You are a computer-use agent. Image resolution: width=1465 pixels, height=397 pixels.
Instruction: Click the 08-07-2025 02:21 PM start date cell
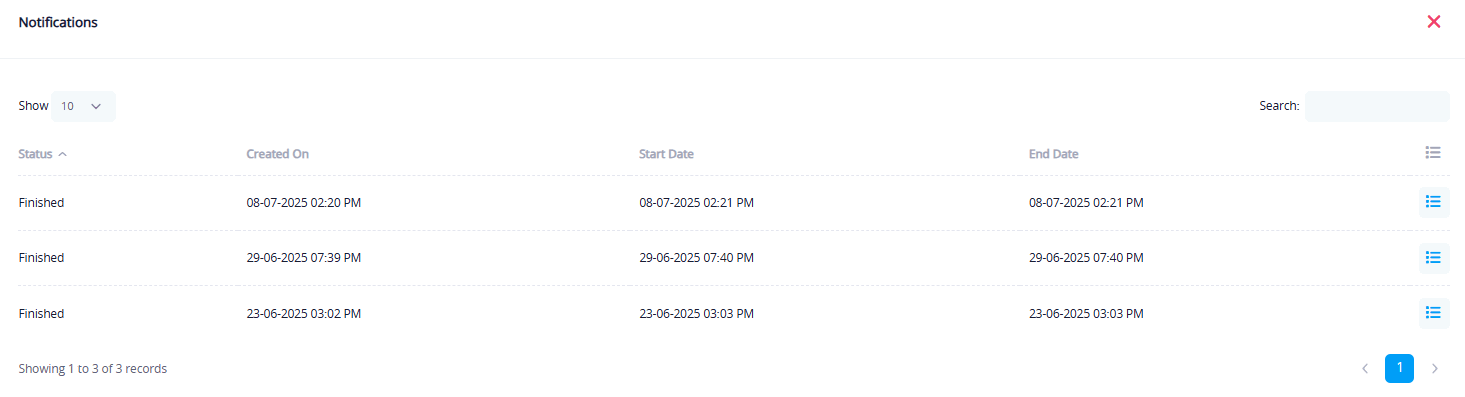(696, 203)
